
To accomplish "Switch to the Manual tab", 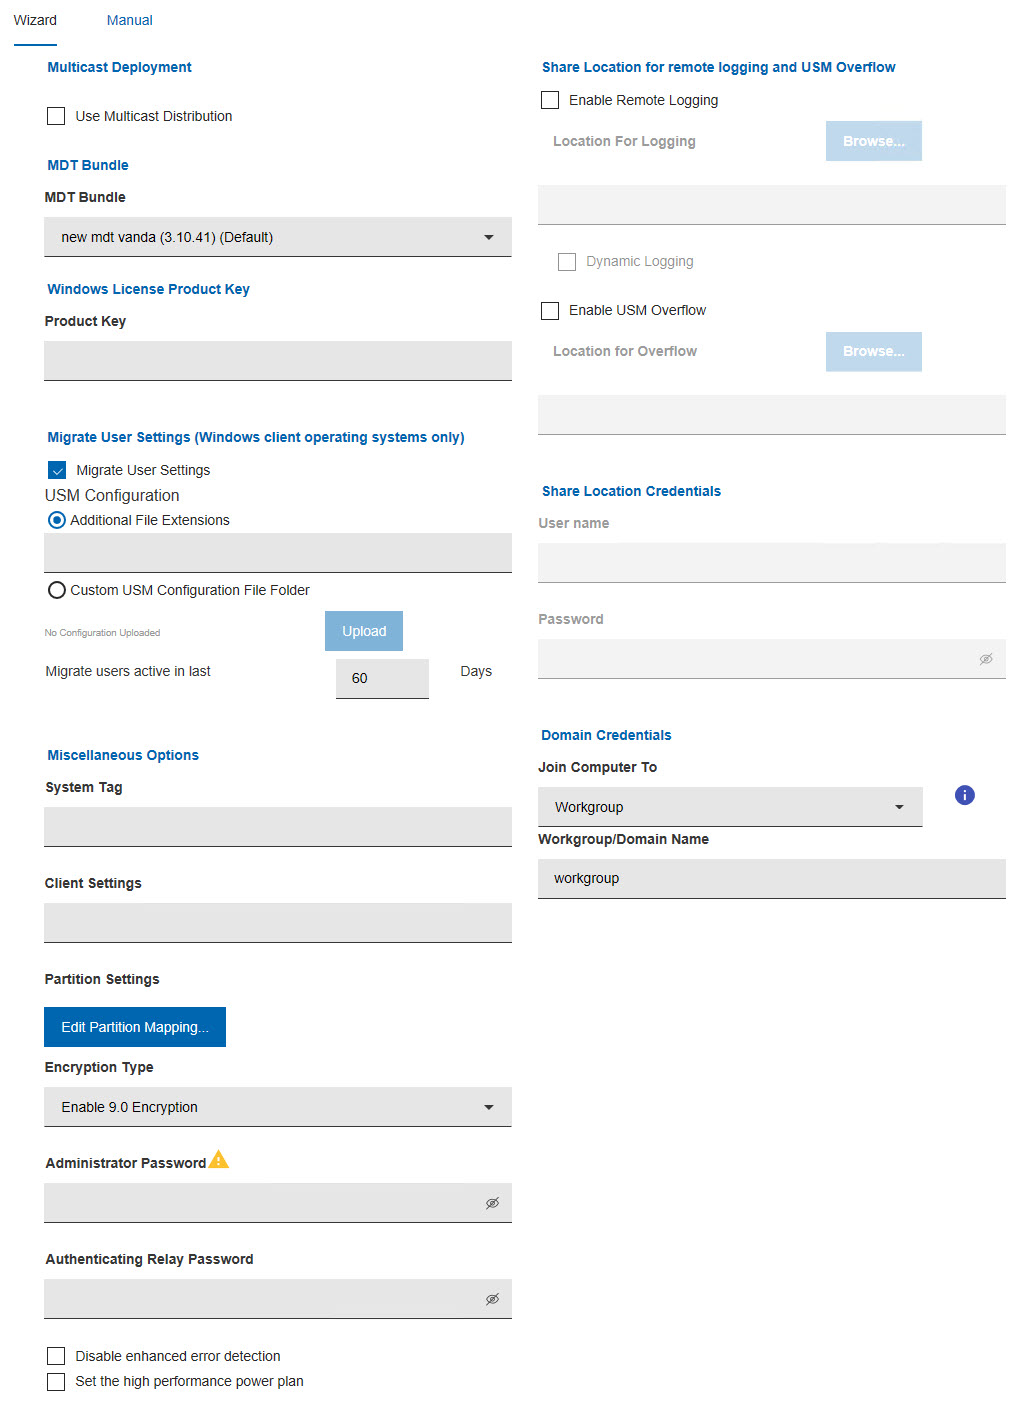I will [x=129, y=20].
